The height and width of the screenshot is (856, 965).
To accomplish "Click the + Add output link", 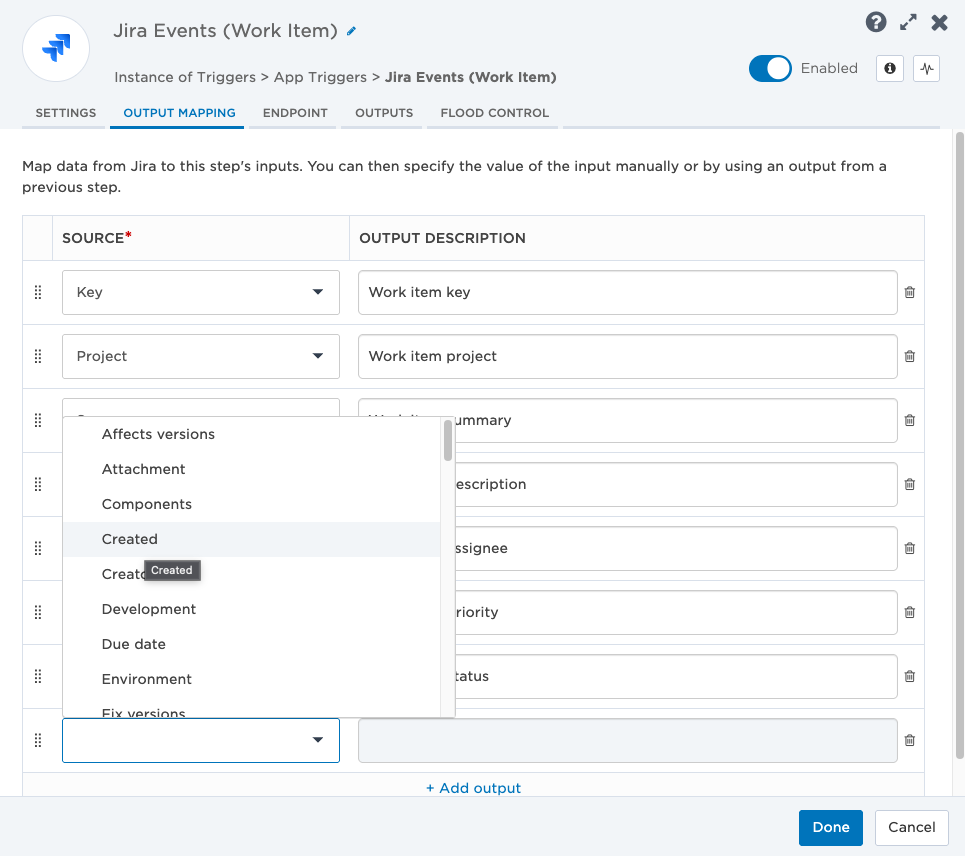I will pos(473,788).
